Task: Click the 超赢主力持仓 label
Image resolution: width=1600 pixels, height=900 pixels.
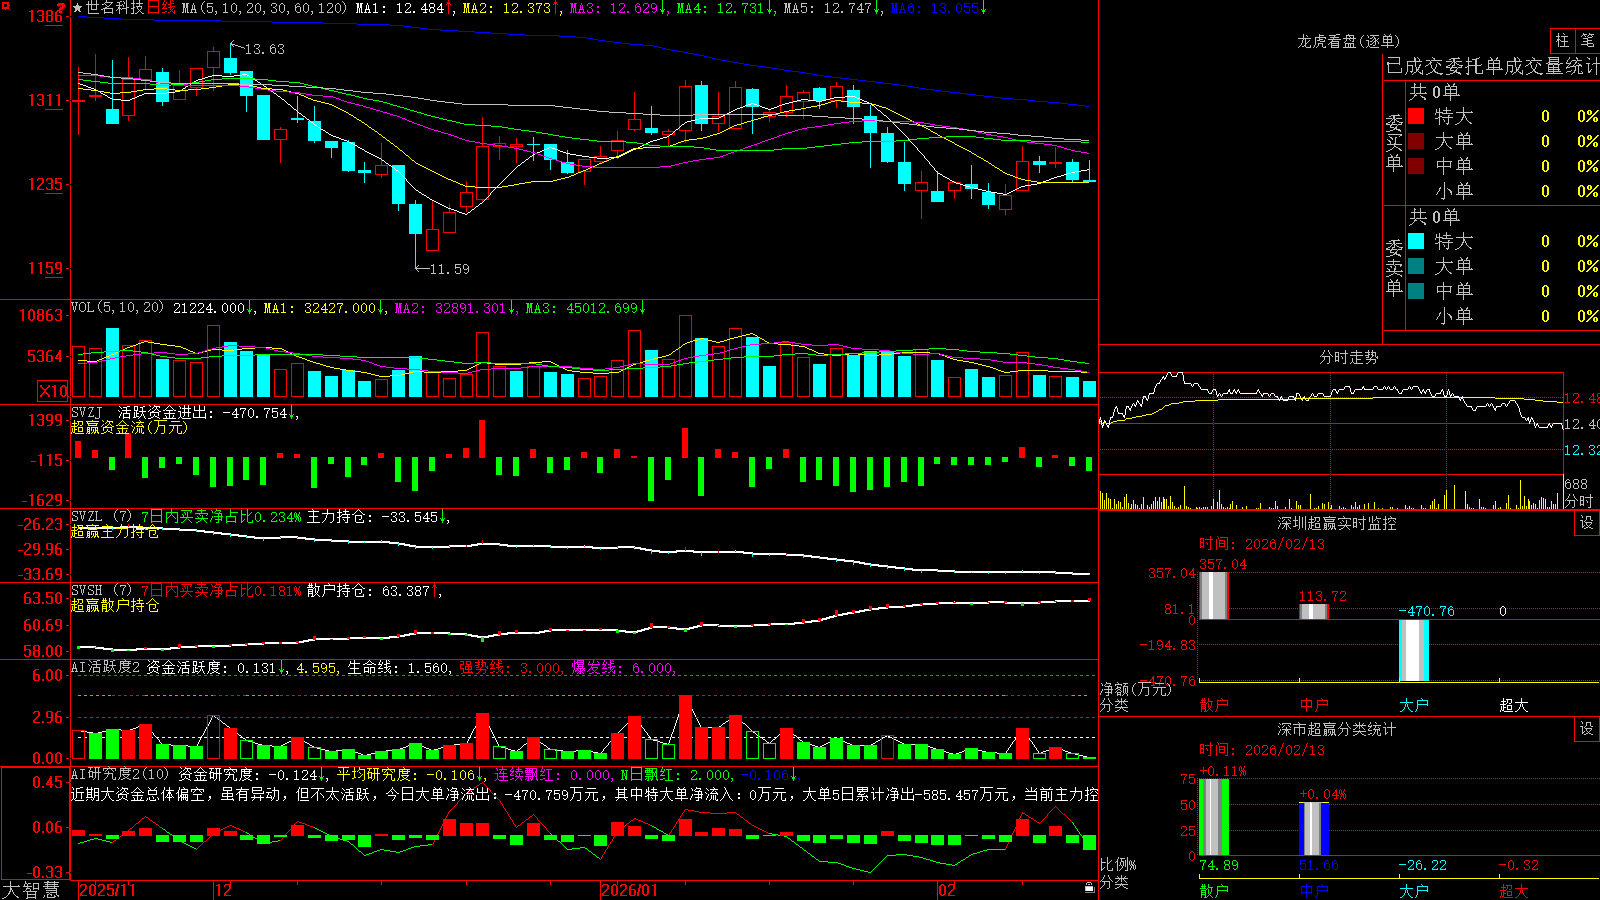Action: 115,531
